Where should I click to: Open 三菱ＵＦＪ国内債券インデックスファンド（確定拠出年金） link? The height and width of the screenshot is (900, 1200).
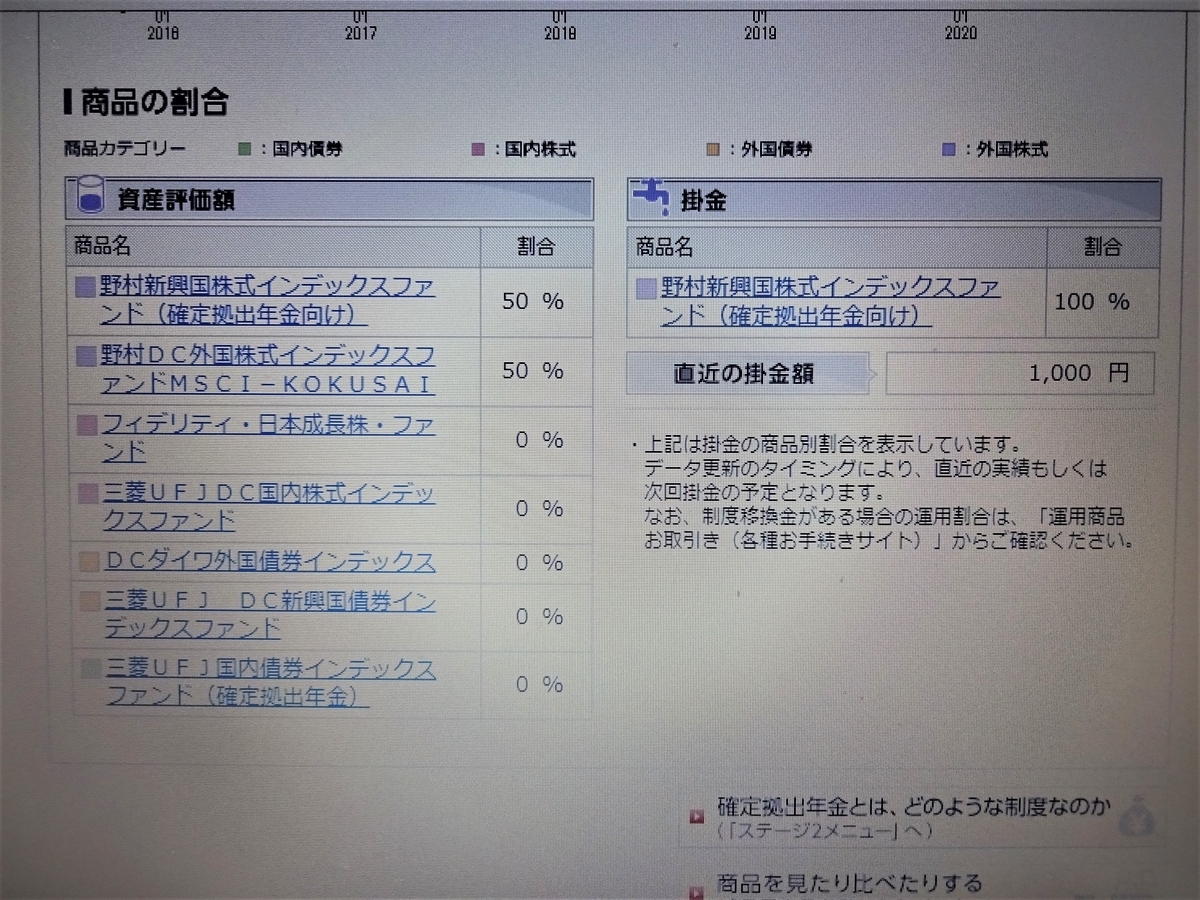(x=270, y=683)
